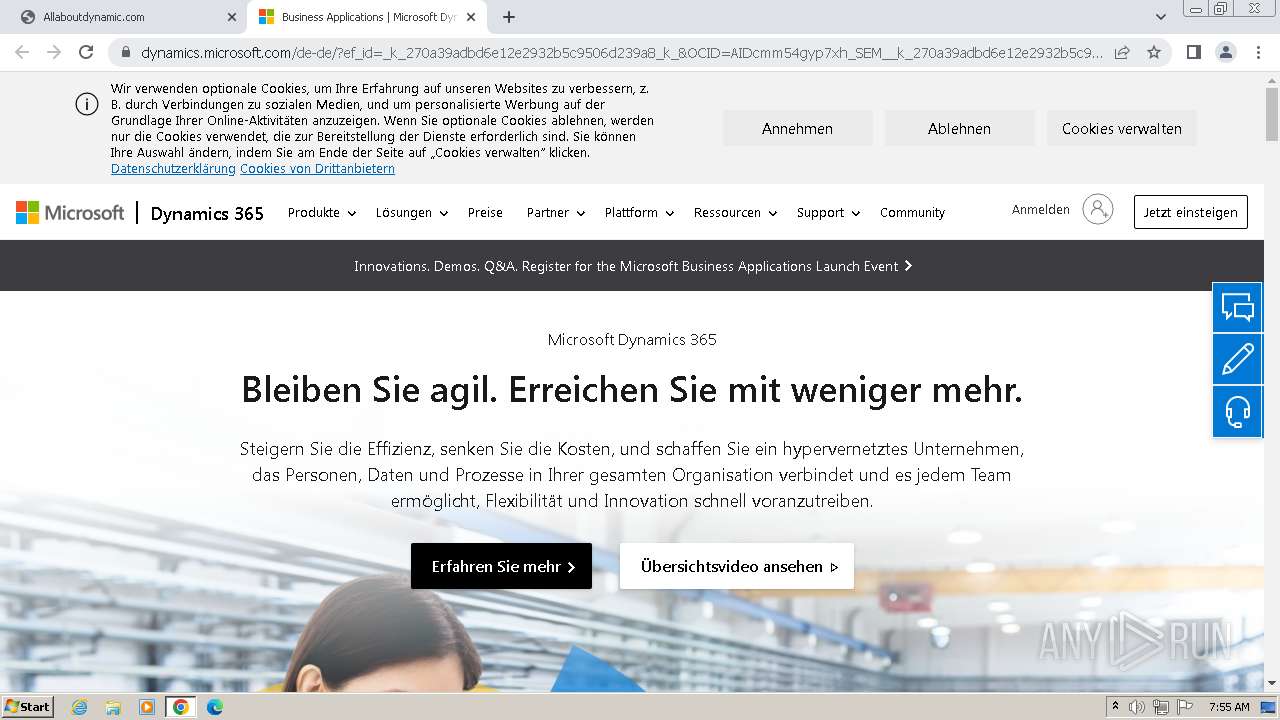
Task: Expand the Ressourcen menu
Action: [735, 212]
